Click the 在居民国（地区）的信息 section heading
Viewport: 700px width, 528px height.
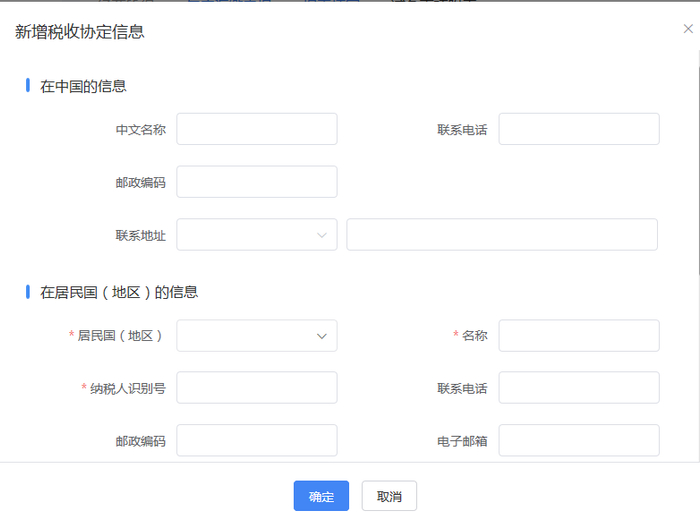tap(119, 292)
